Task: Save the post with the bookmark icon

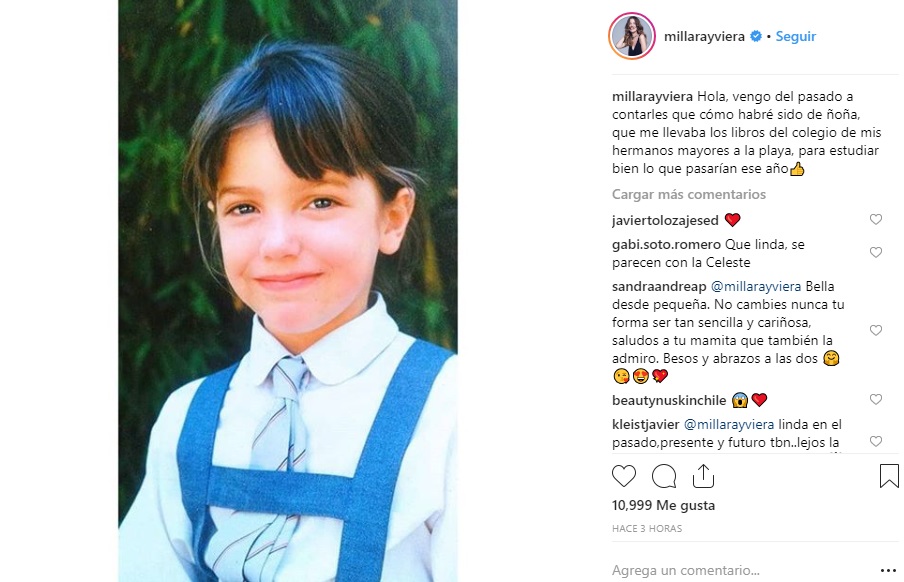Action: 889,476
